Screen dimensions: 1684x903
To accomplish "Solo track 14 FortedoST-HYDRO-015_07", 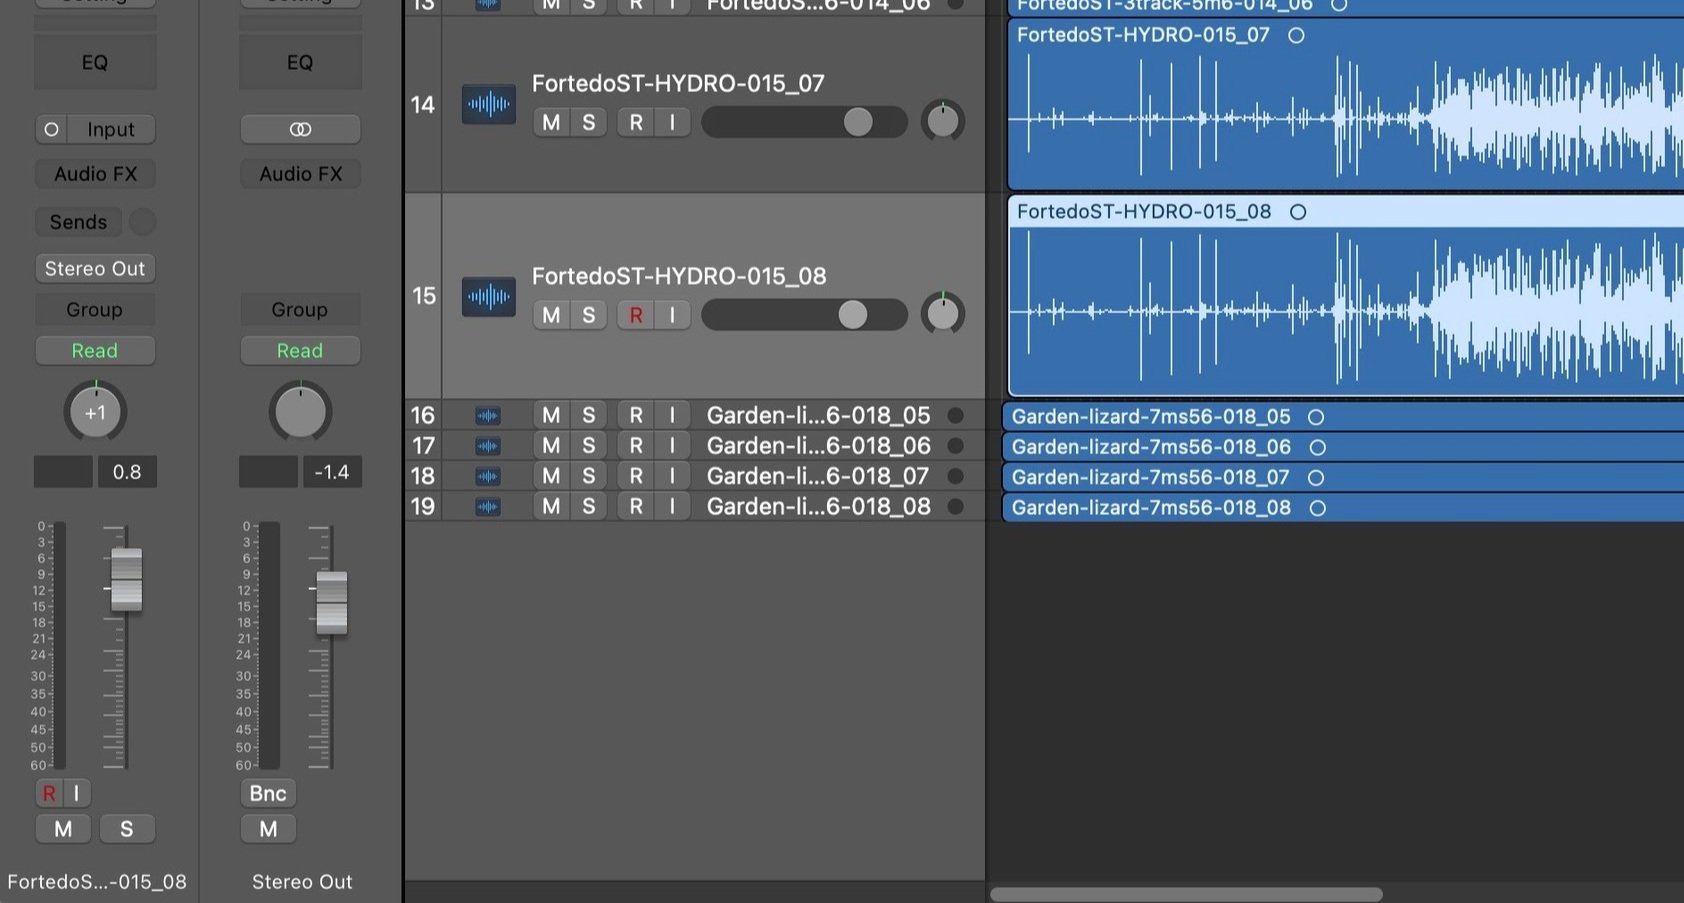I will pyautogui.click(x=589, y=122).
